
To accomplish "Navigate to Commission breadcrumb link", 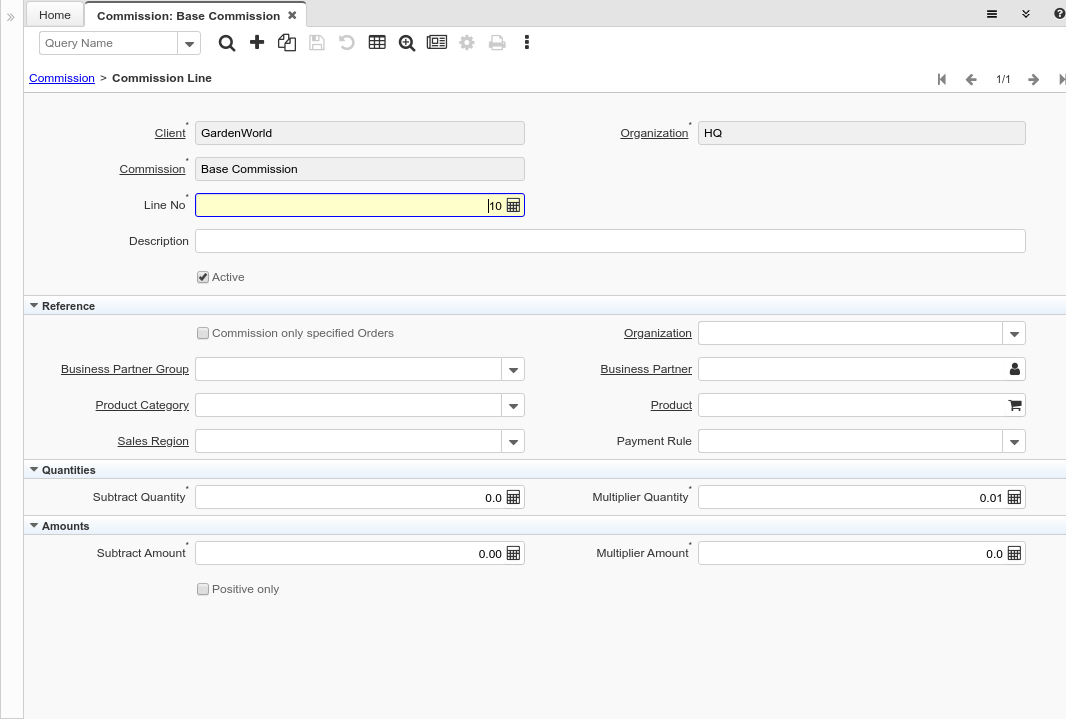I will (62, 78).
